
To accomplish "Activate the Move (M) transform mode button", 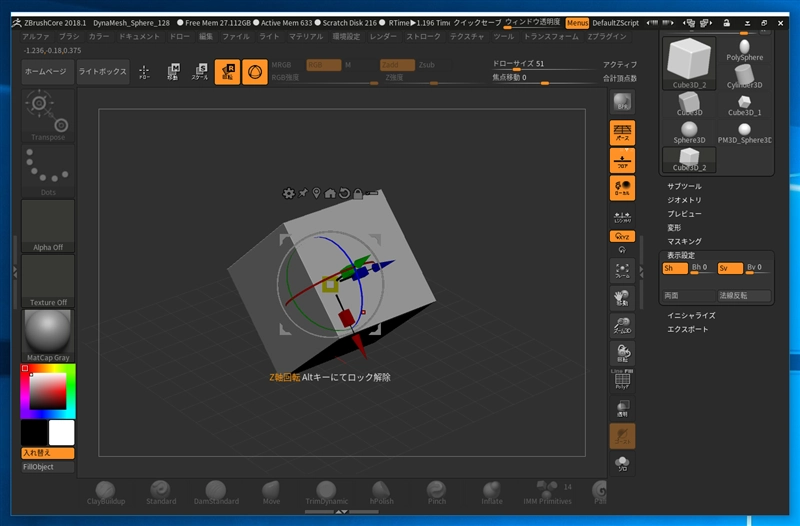I will coord(173,72).
